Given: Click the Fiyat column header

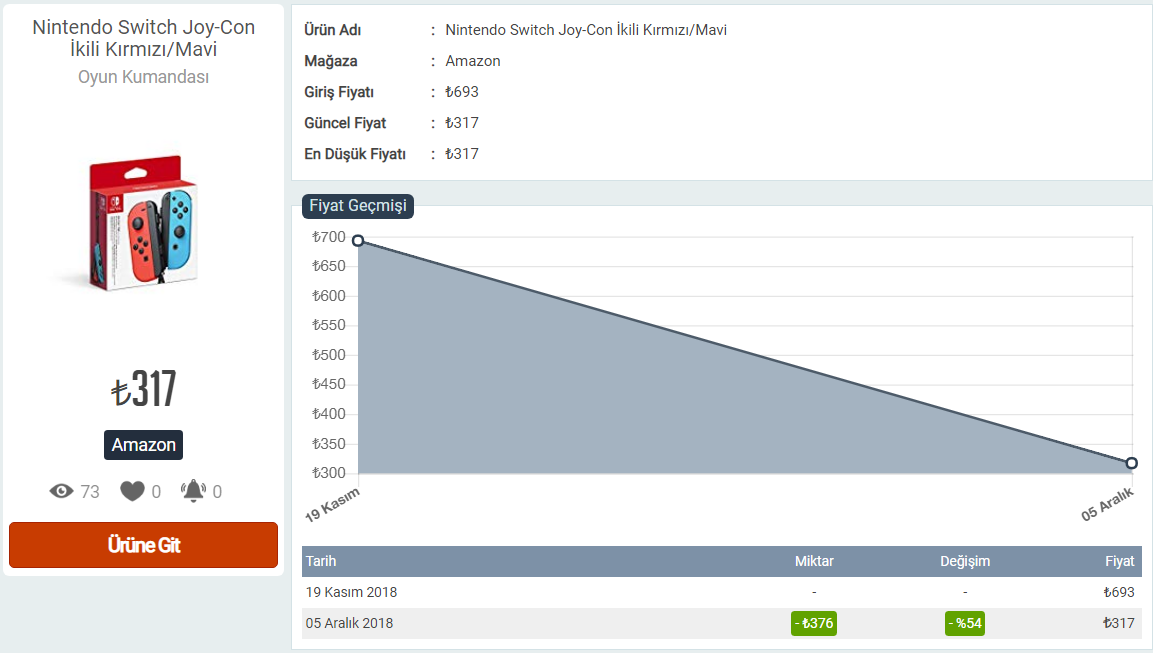Looking at the screenshot, I should click(1119, 561).
